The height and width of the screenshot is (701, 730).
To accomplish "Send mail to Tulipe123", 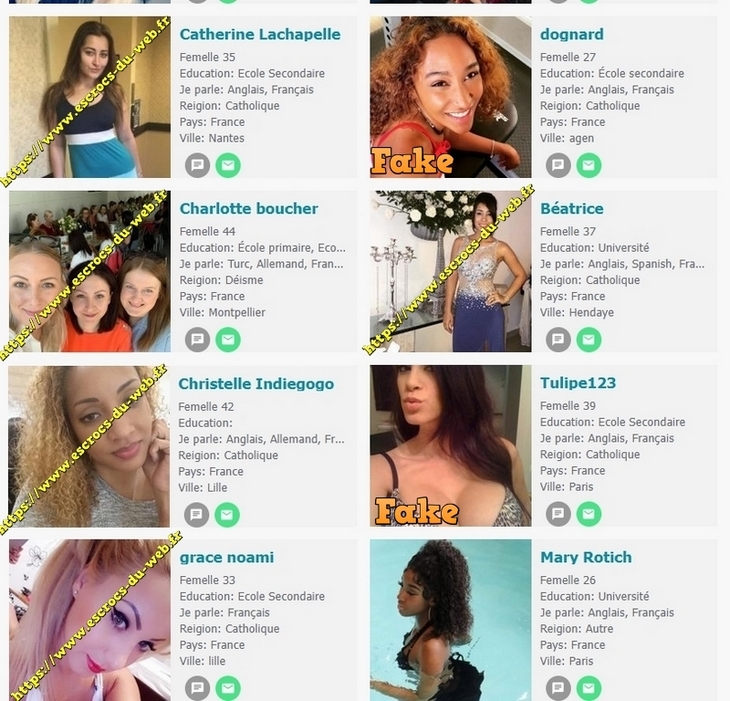I will [589, 514].
